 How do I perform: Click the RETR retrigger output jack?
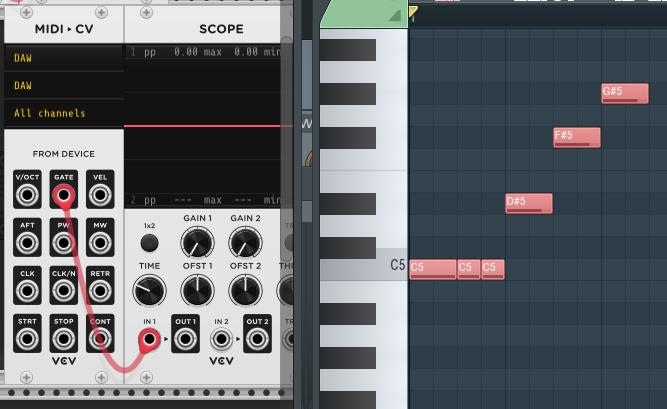pos(99,288)
